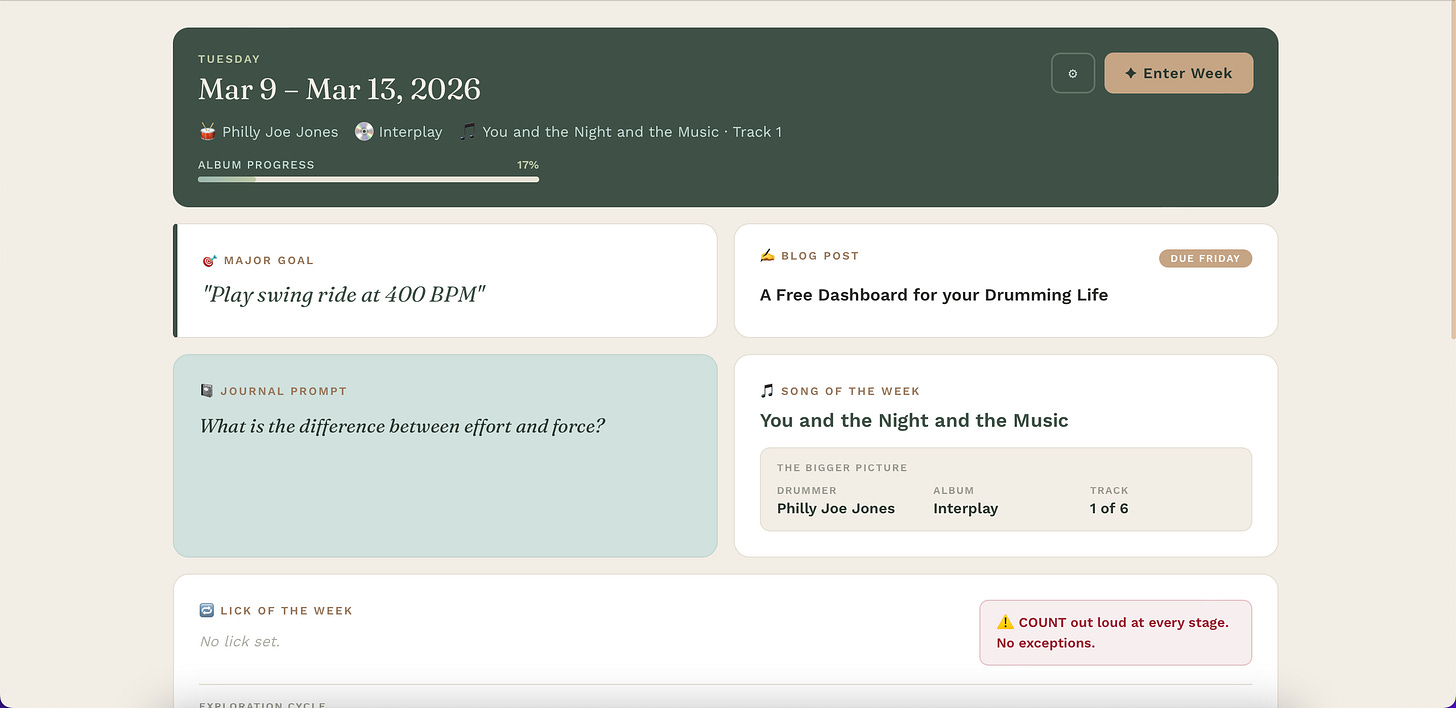The height and width of the screenshot is (708, 1456).
Task: Click the 'No lick set.' placeholder
Action: click(240, 641)
